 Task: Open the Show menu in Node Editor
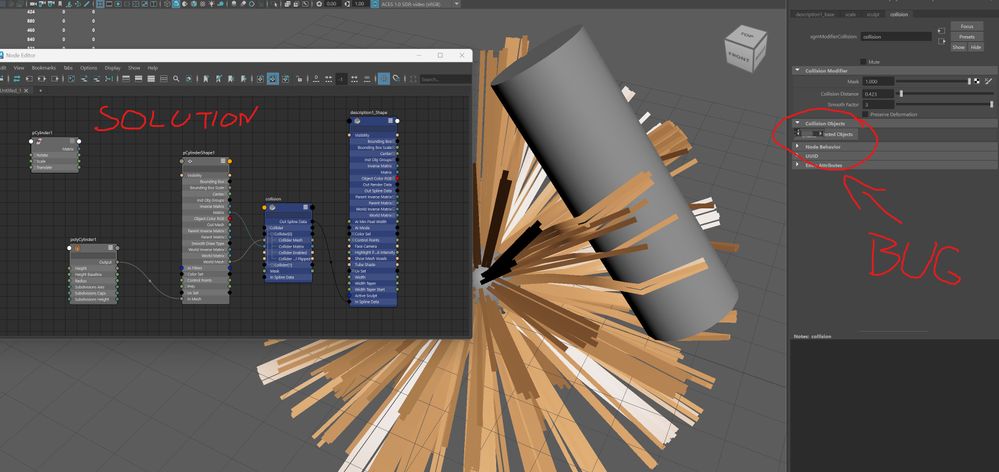[134, 68]
